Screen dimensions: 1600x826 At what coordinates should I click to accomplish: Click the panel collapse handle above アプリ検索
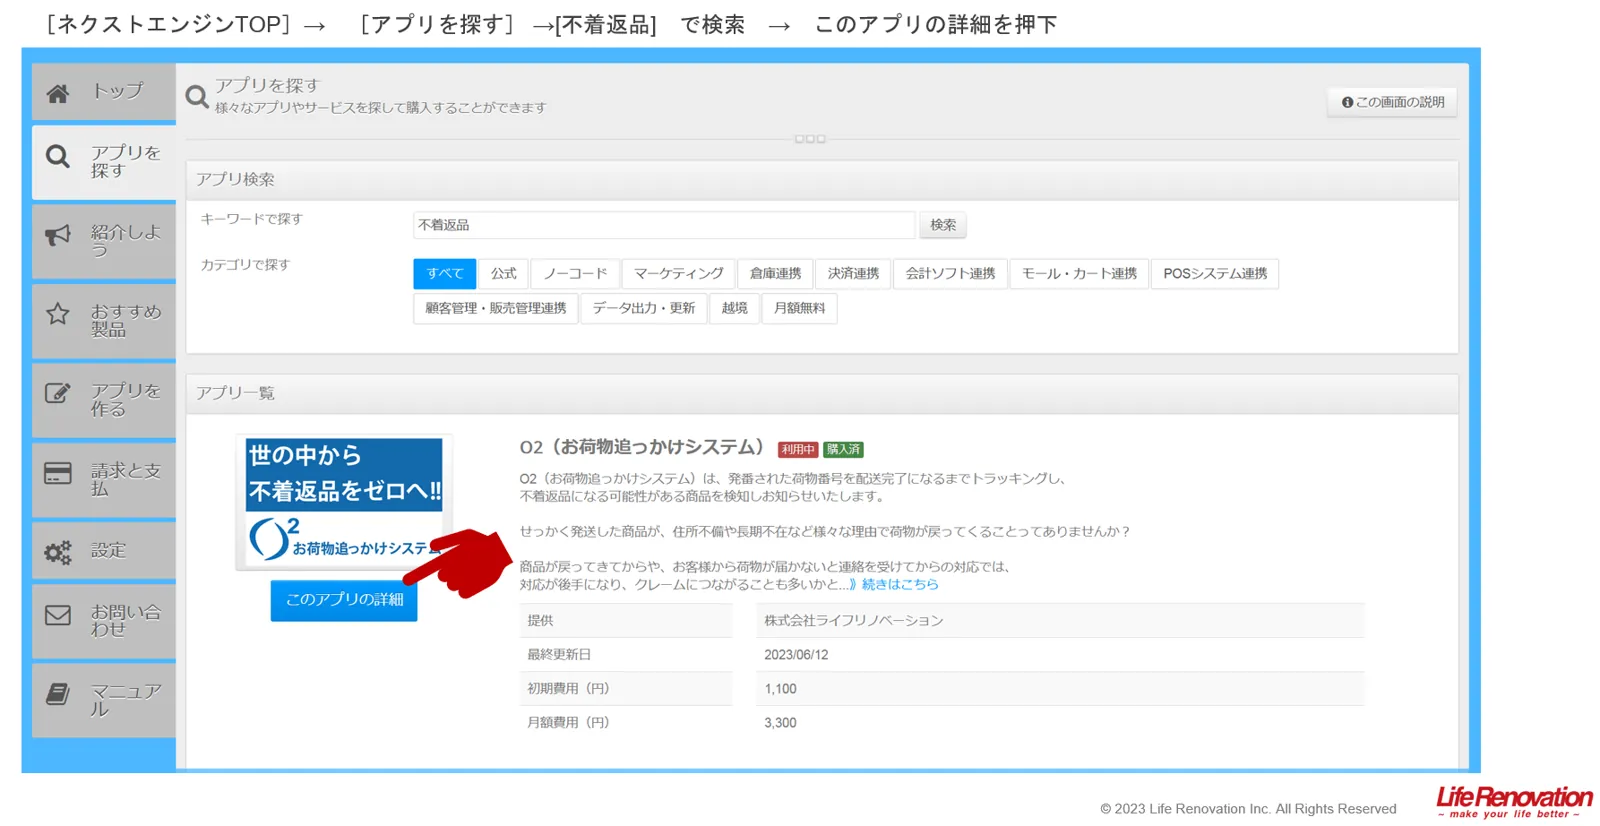(810, 139)
